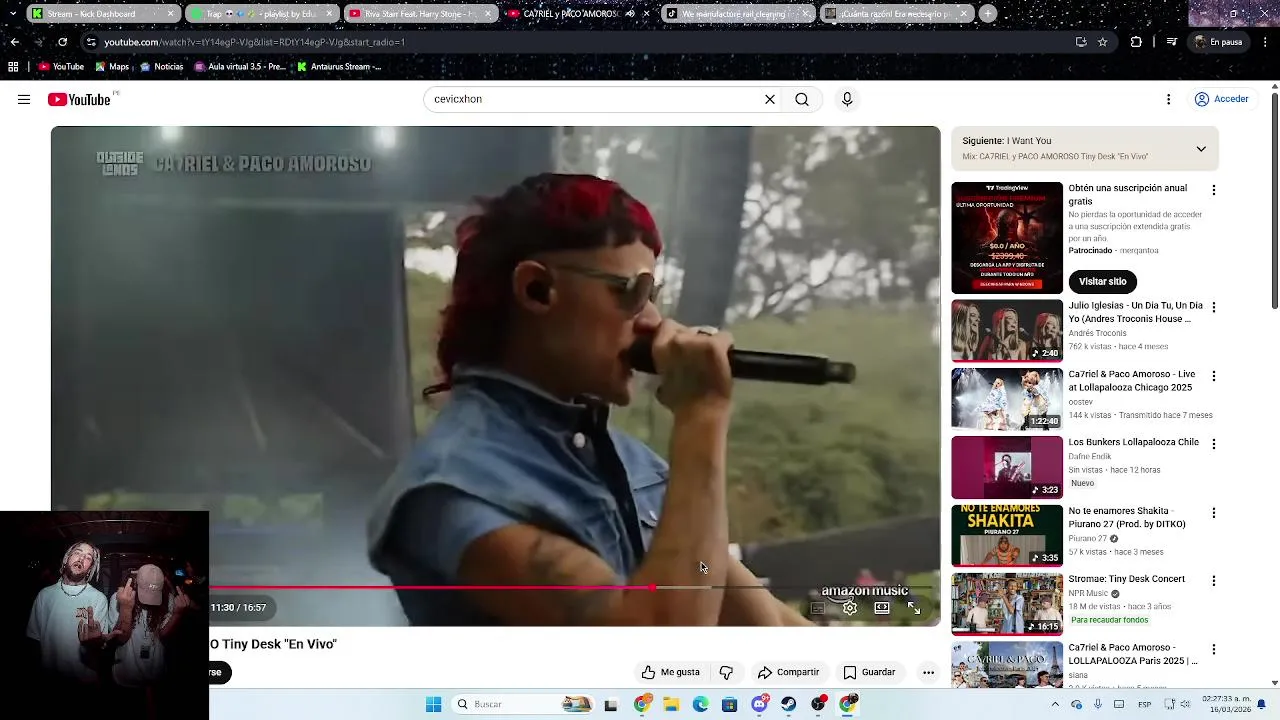Click Acceder to sign in
This screenshot has height=720, width=1280.
pyautogui.click(x=1221, y=99)
